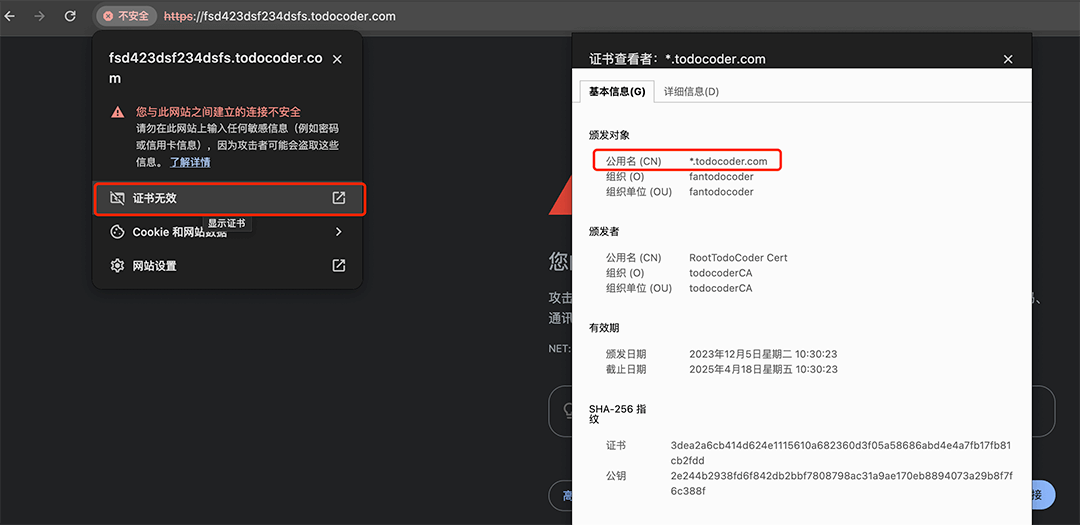Click the 颁发者 section heading
1080x525 pixels.
pyautogui.click(x=604, y=231)
